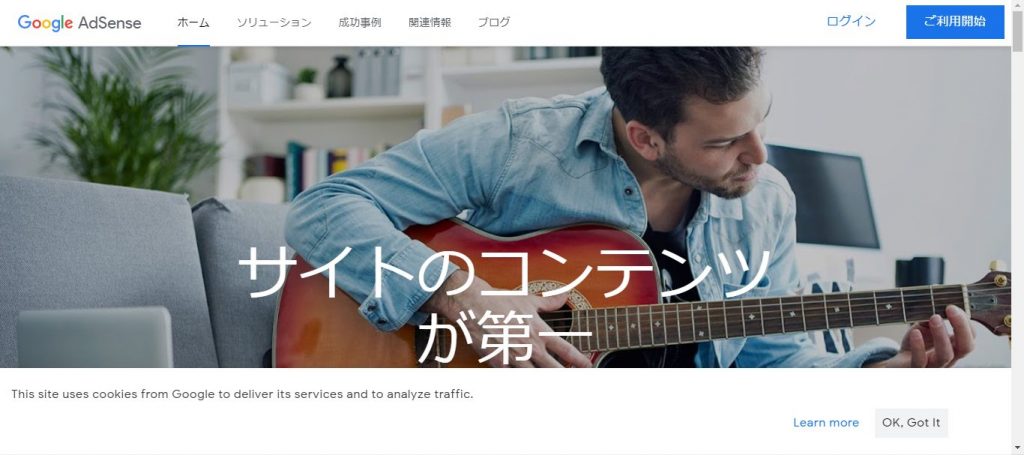Image resolution: width=1024 pixels, height=455 pixels.
Task: Click the empty scrollbar track below the thumb
Action: [1017, 248]
